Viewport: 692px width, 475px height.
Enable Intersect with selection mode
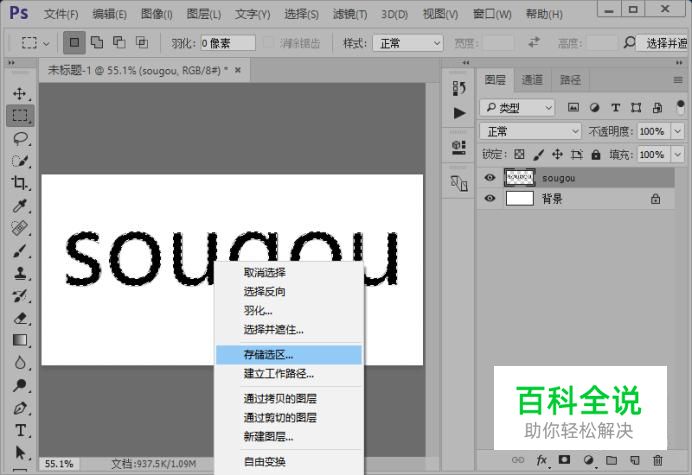click(142, 42)
